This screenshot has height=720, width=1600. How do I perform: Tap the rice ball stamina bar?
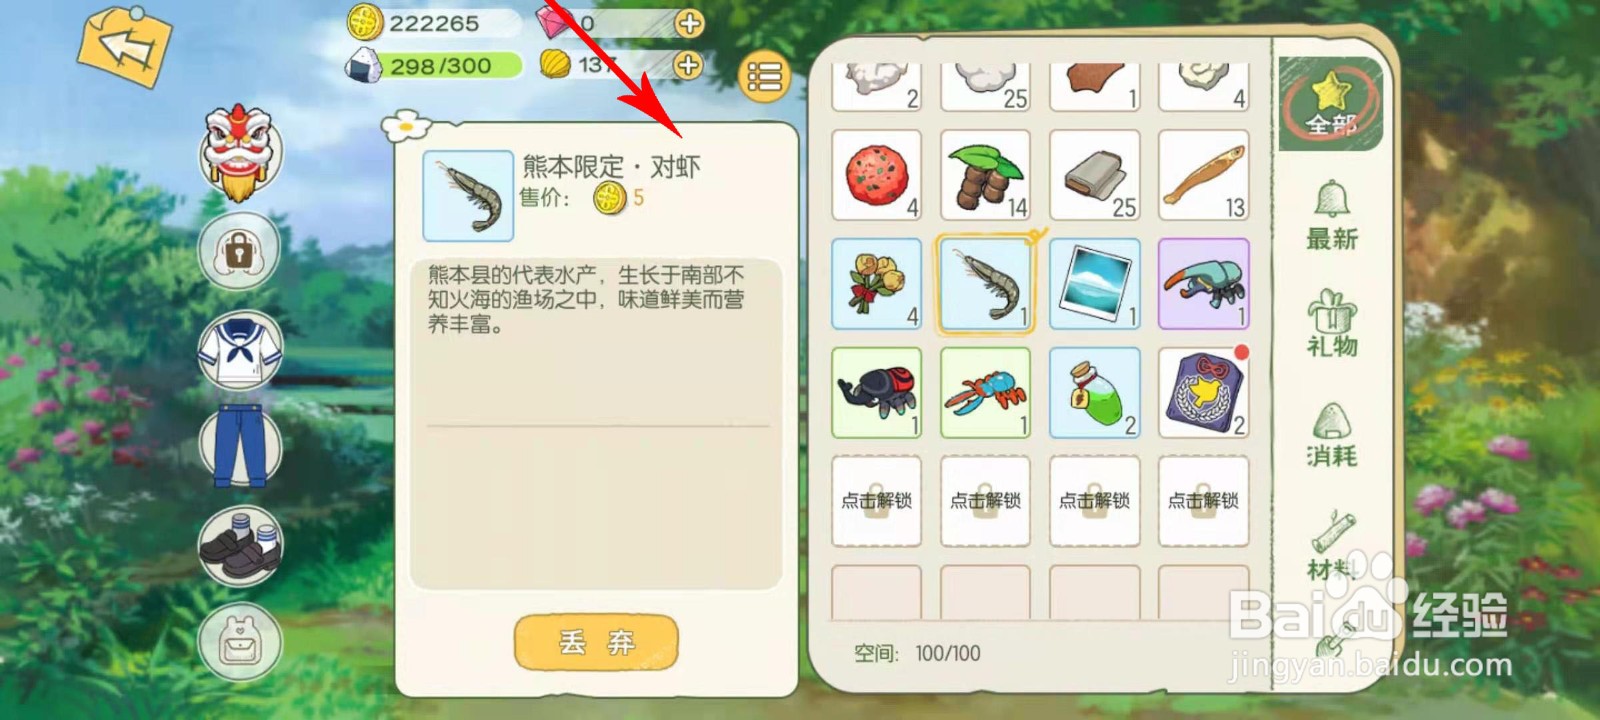pos(434,66)
